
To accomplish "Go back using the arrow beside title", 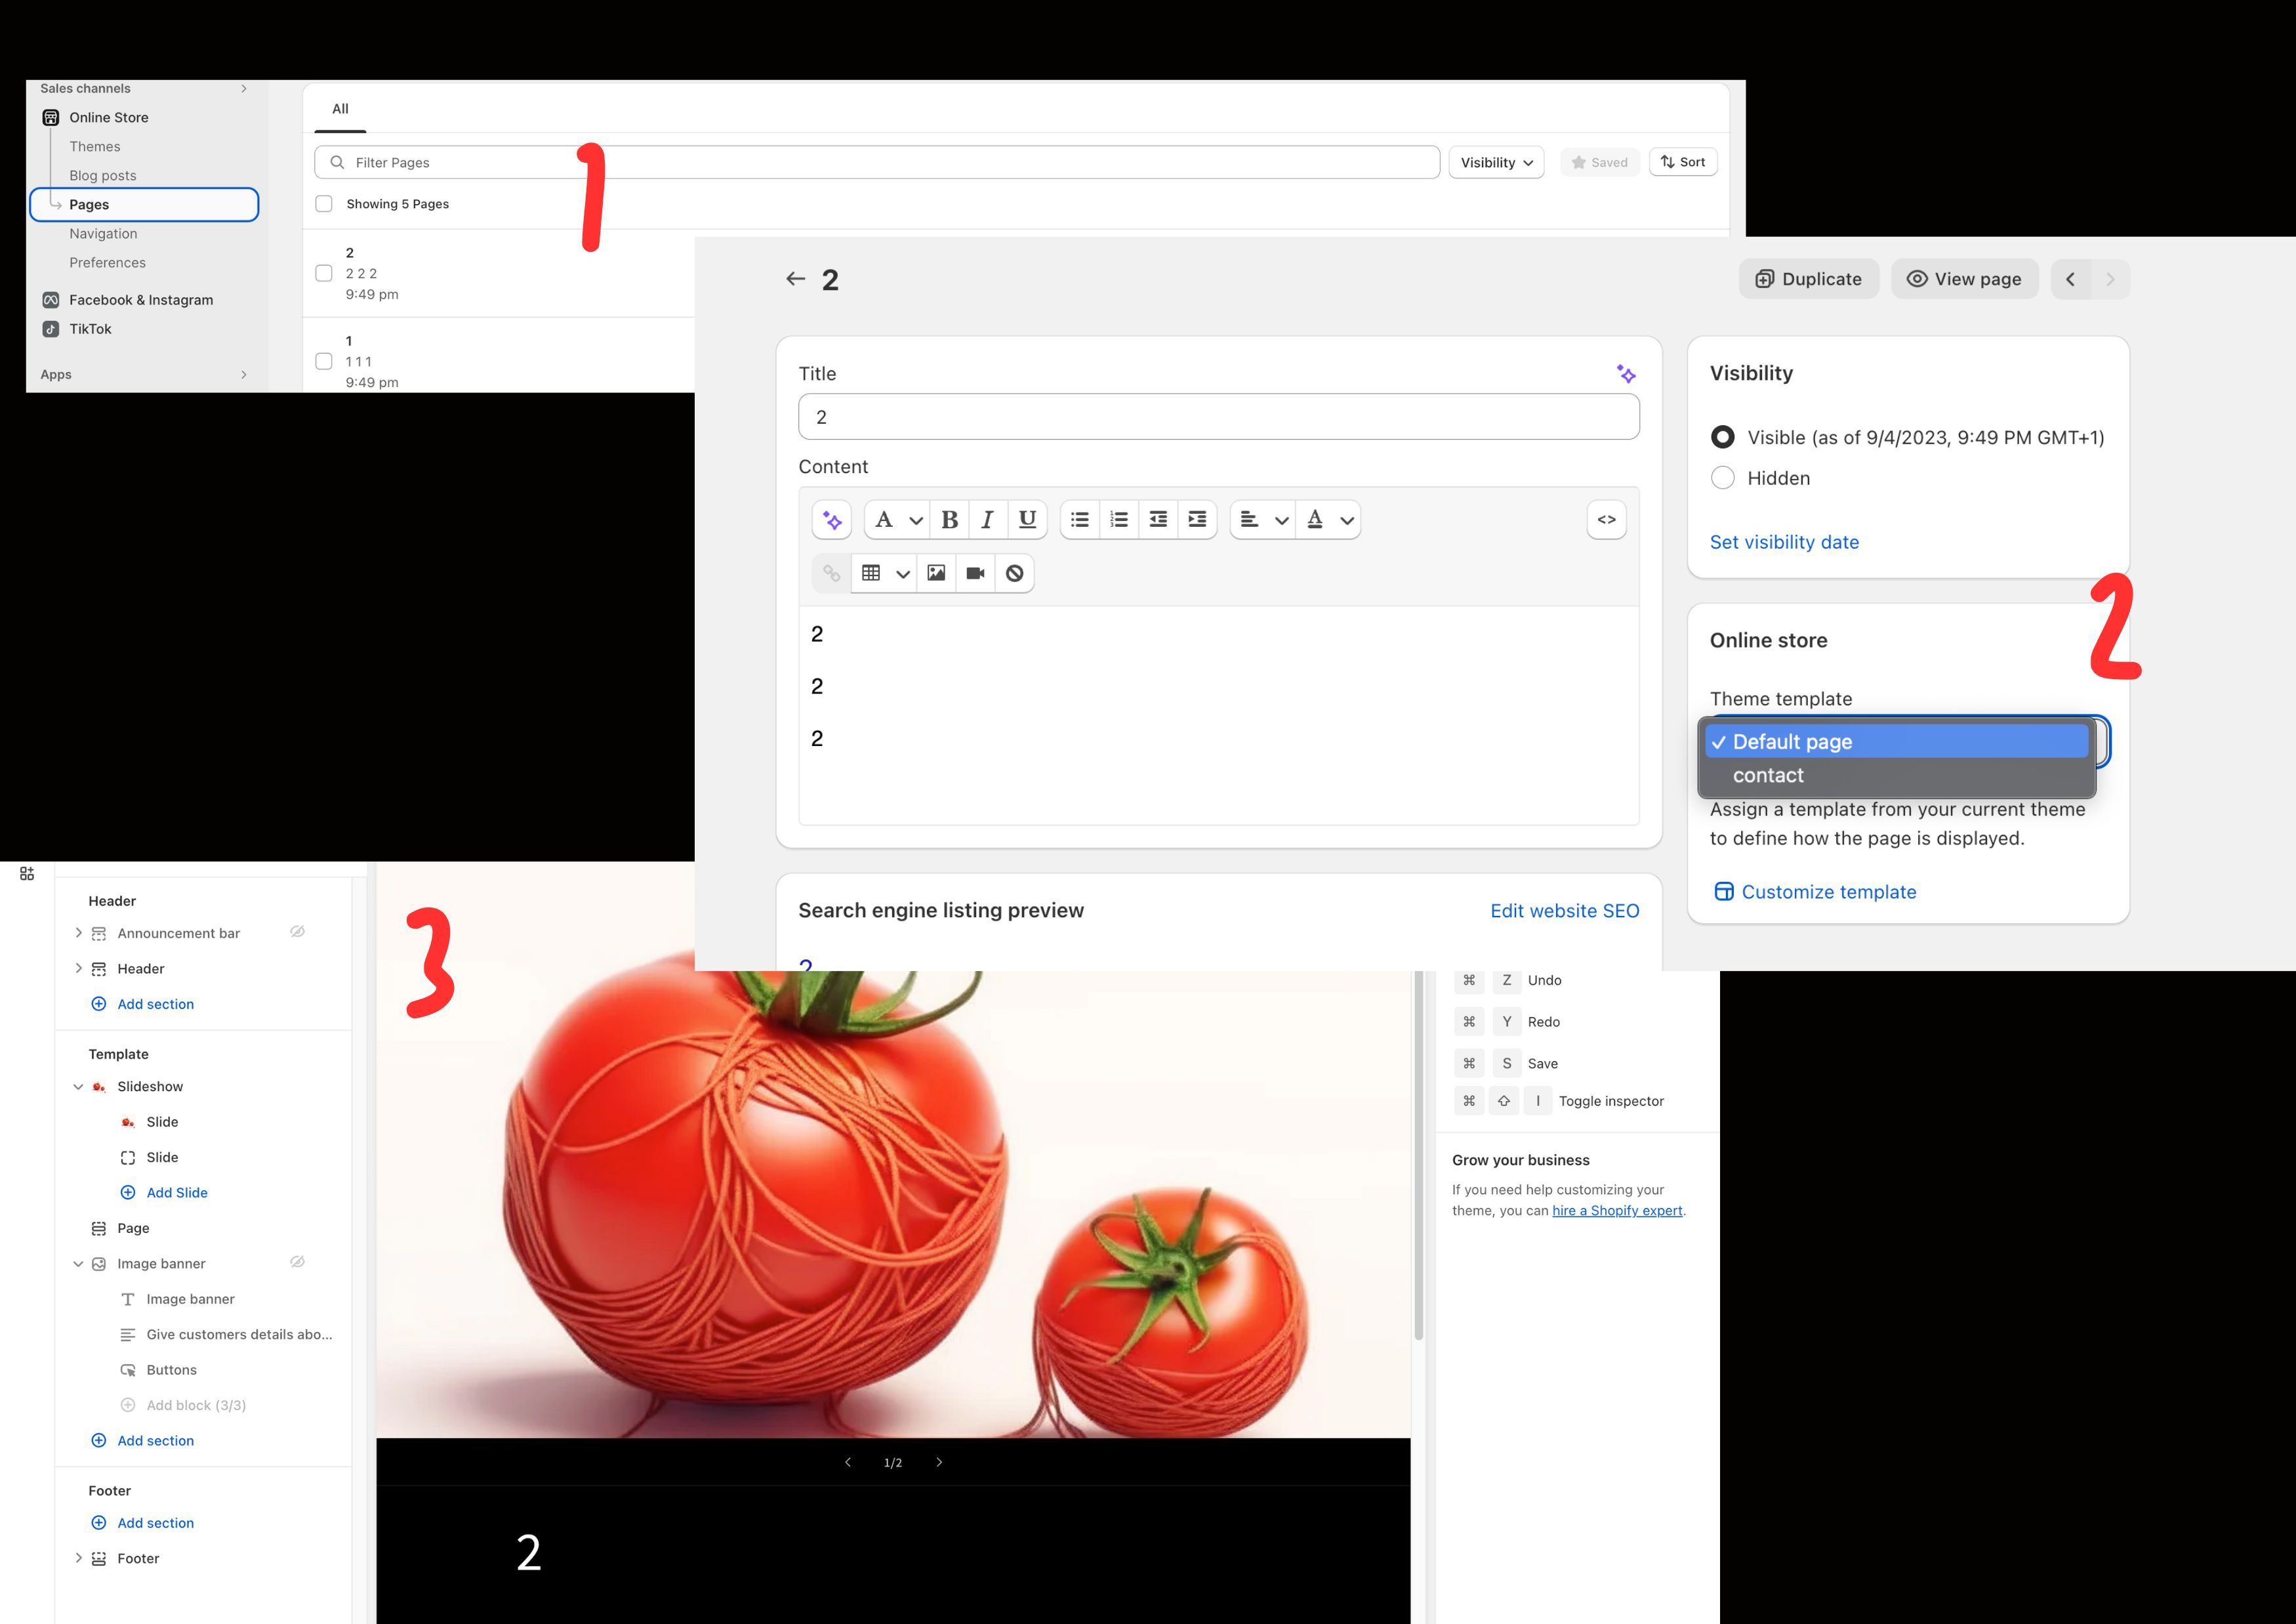I will (796, 279).
